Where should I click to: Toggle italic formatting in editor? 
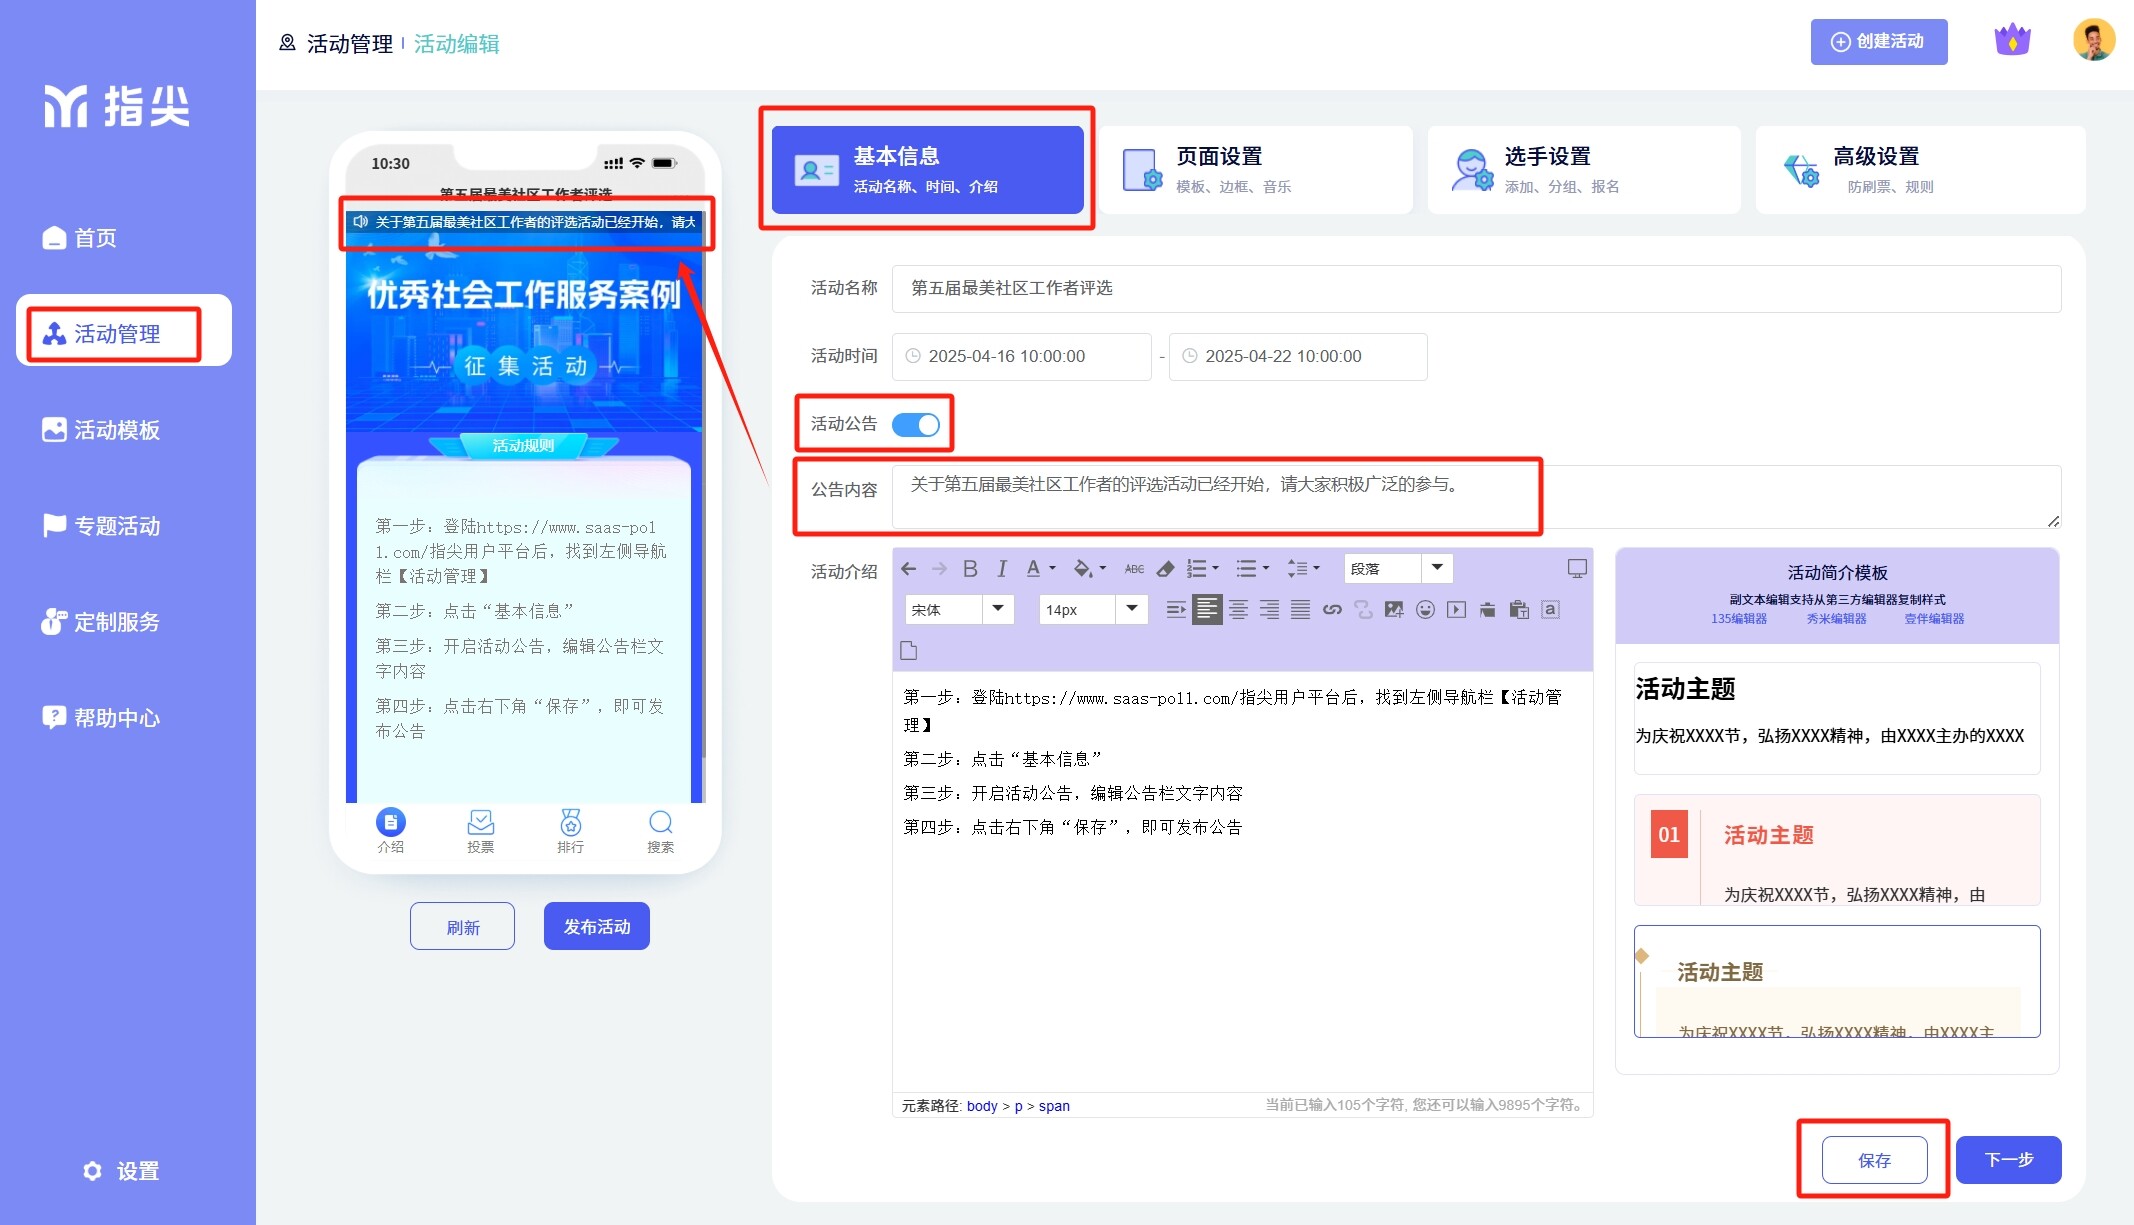click(x=1001, y=569)
